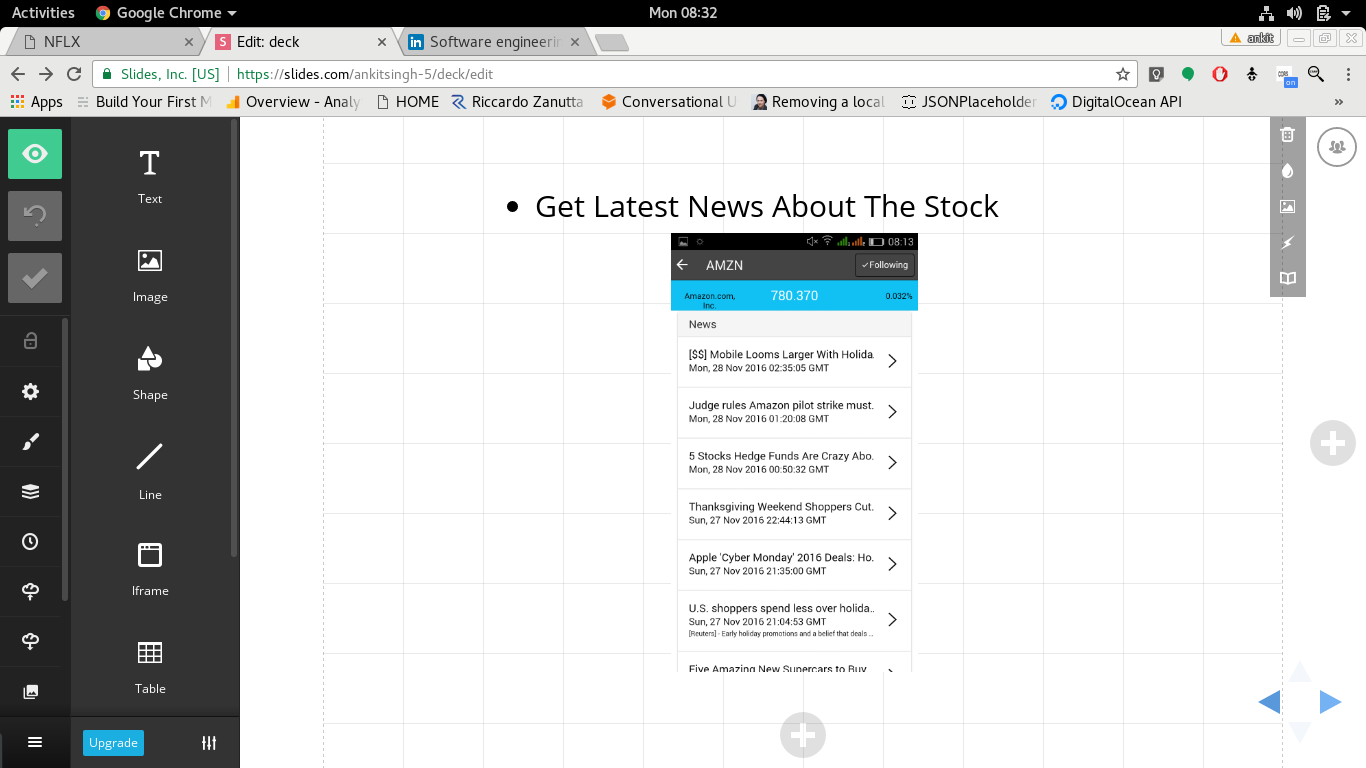The width and height of the screenshot is (1366, 768).
Task: Insert an Image block
Action: (150, 274)
